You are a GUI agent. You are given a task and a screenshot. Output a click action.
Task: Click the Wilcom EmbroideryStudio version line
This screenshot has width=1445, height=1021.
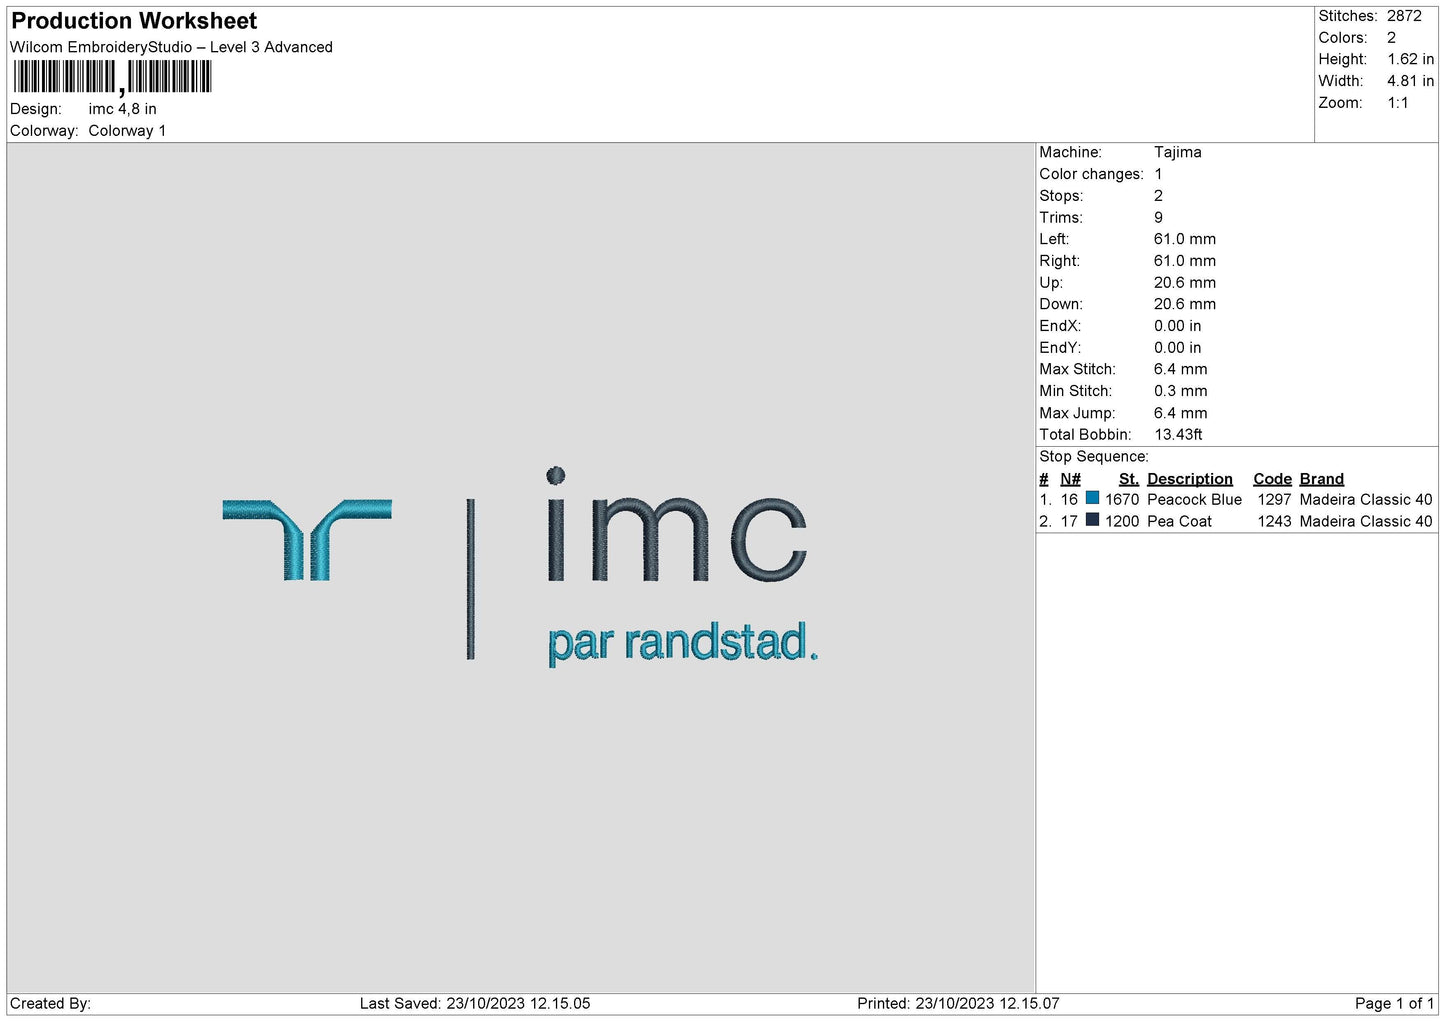[171, 47]
